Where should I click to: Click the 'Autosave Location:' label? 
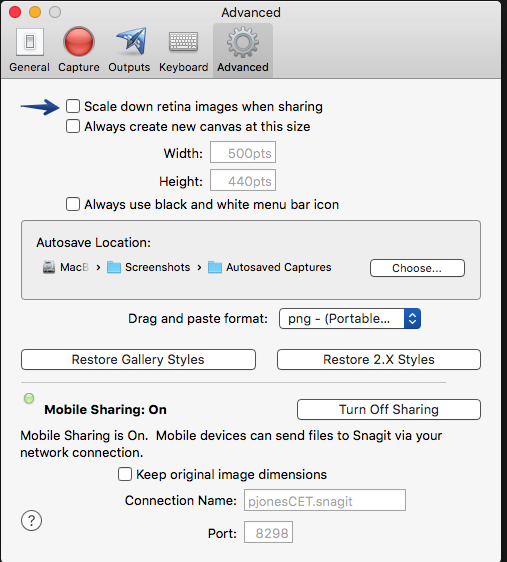click(x=94, y=243)
